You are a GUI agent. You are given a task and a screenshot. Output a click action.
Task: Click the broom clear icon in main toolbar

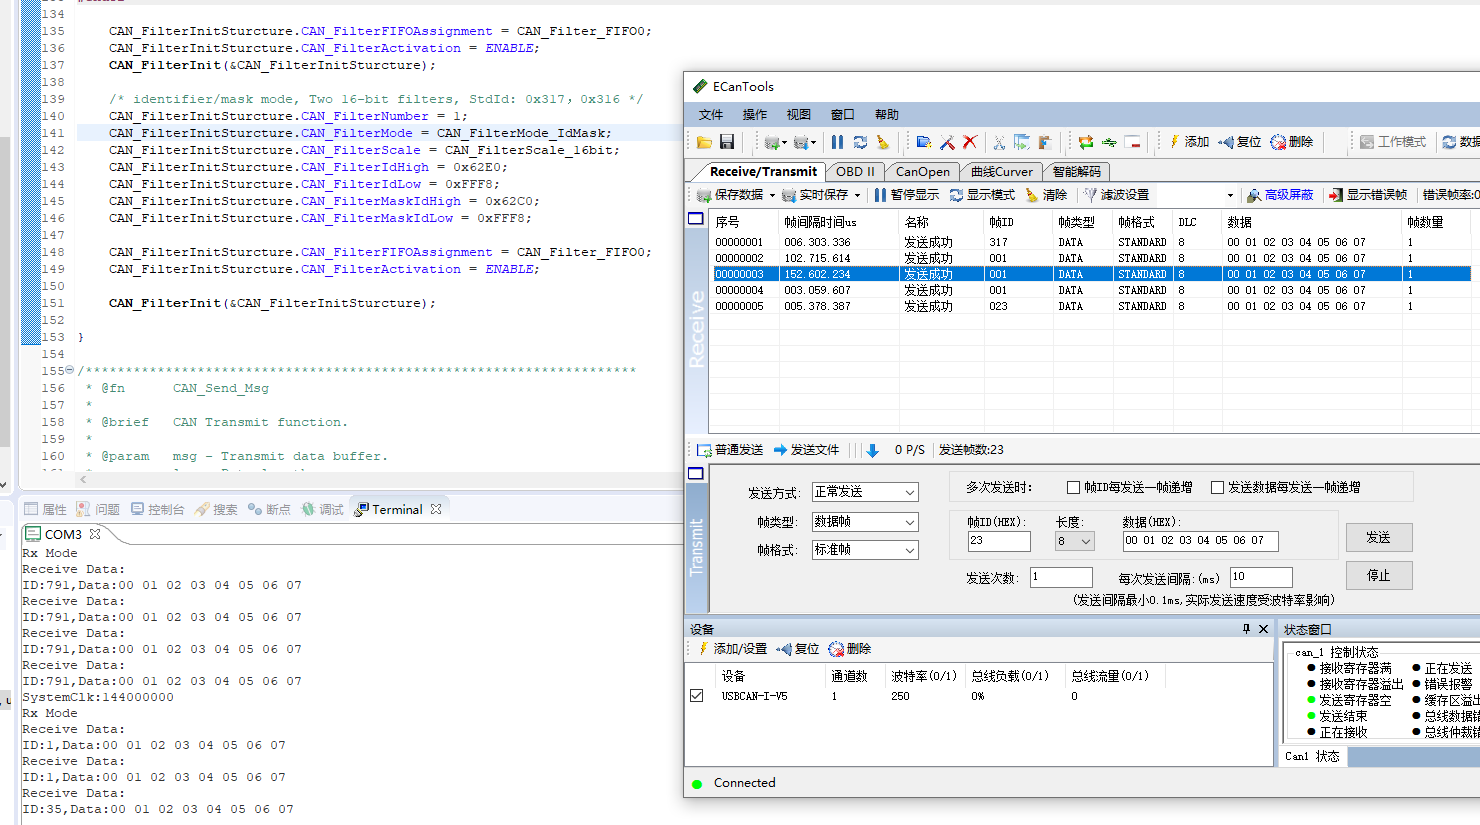(882, 142)
